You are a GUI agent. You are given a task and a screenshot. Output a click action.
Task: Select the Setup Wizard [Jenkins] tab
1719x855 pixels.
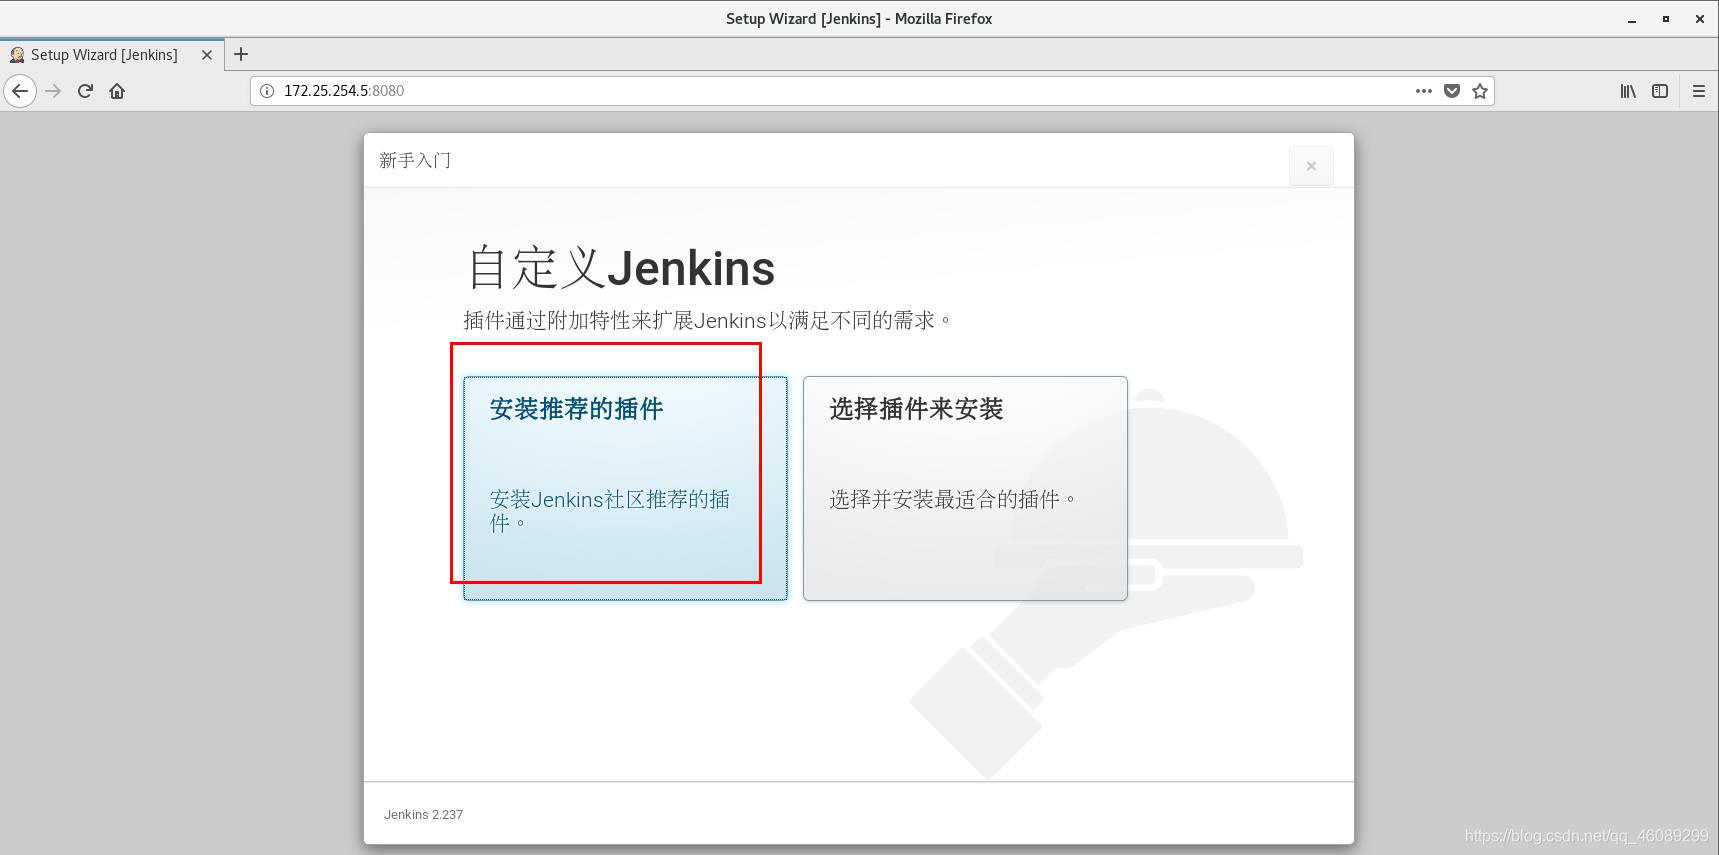point(111,55)
